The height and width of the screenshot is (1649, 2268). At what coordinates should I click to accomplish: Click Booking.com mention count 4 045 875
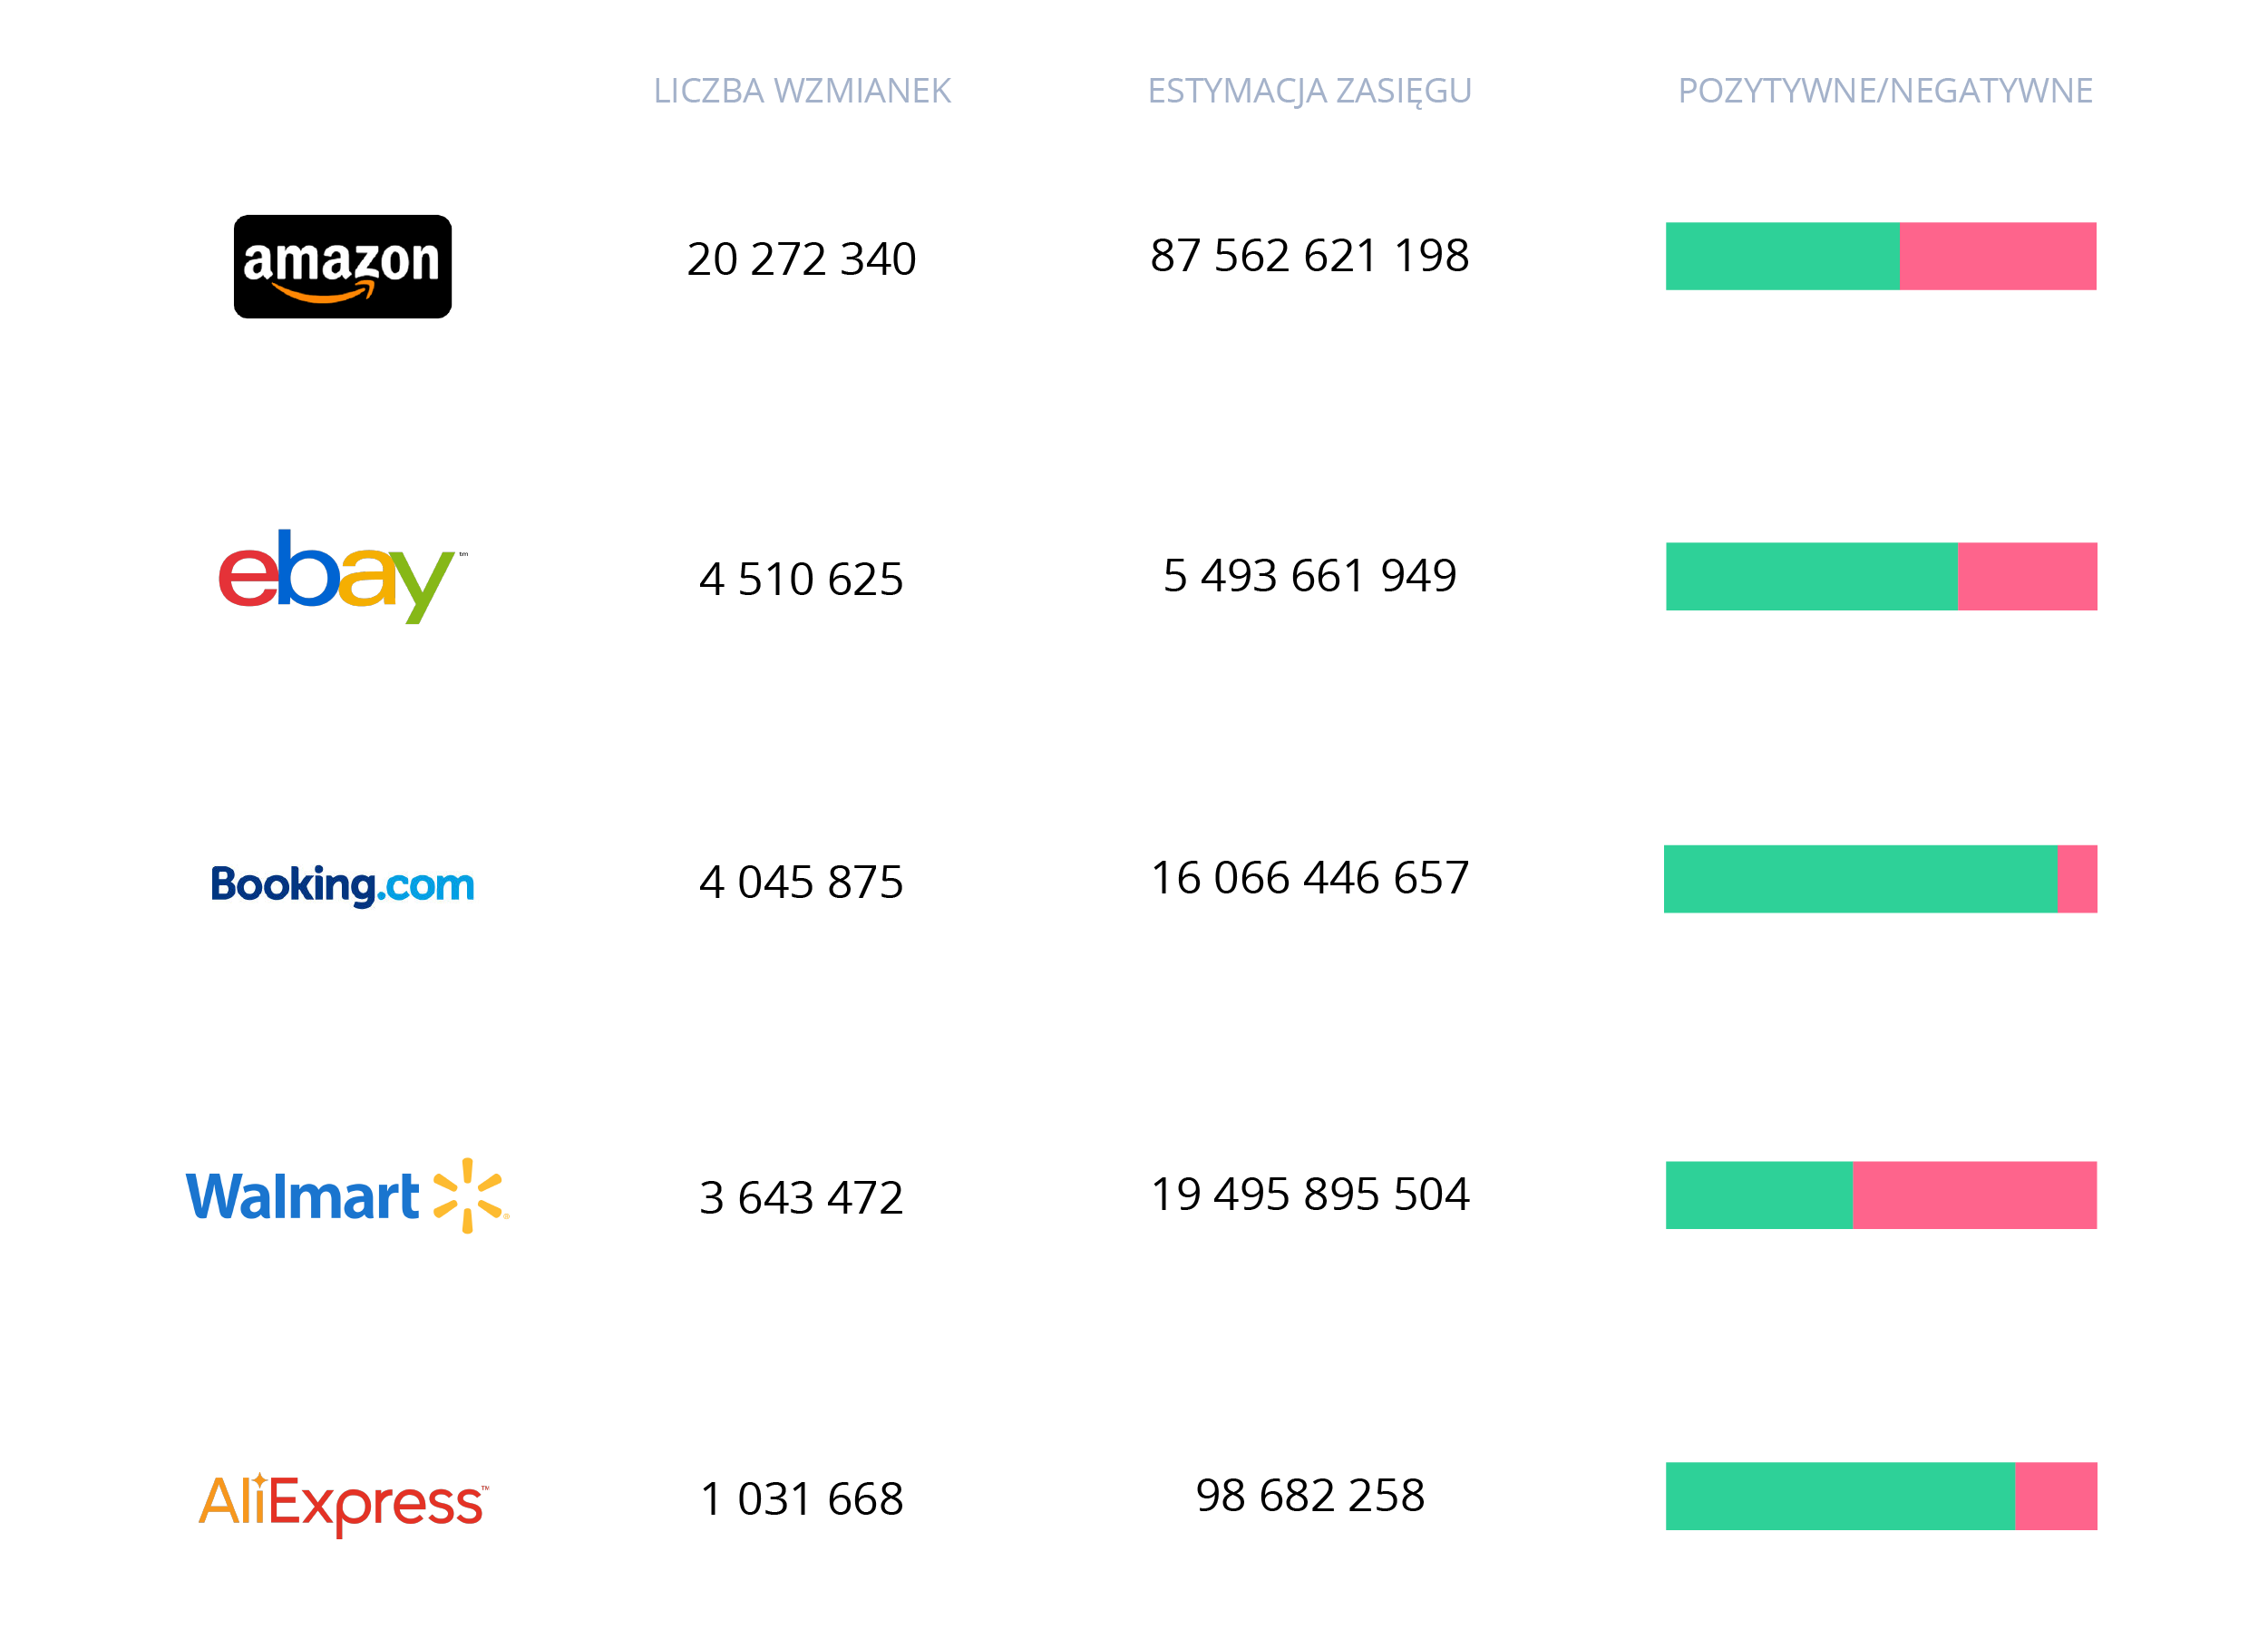point(801,882)
